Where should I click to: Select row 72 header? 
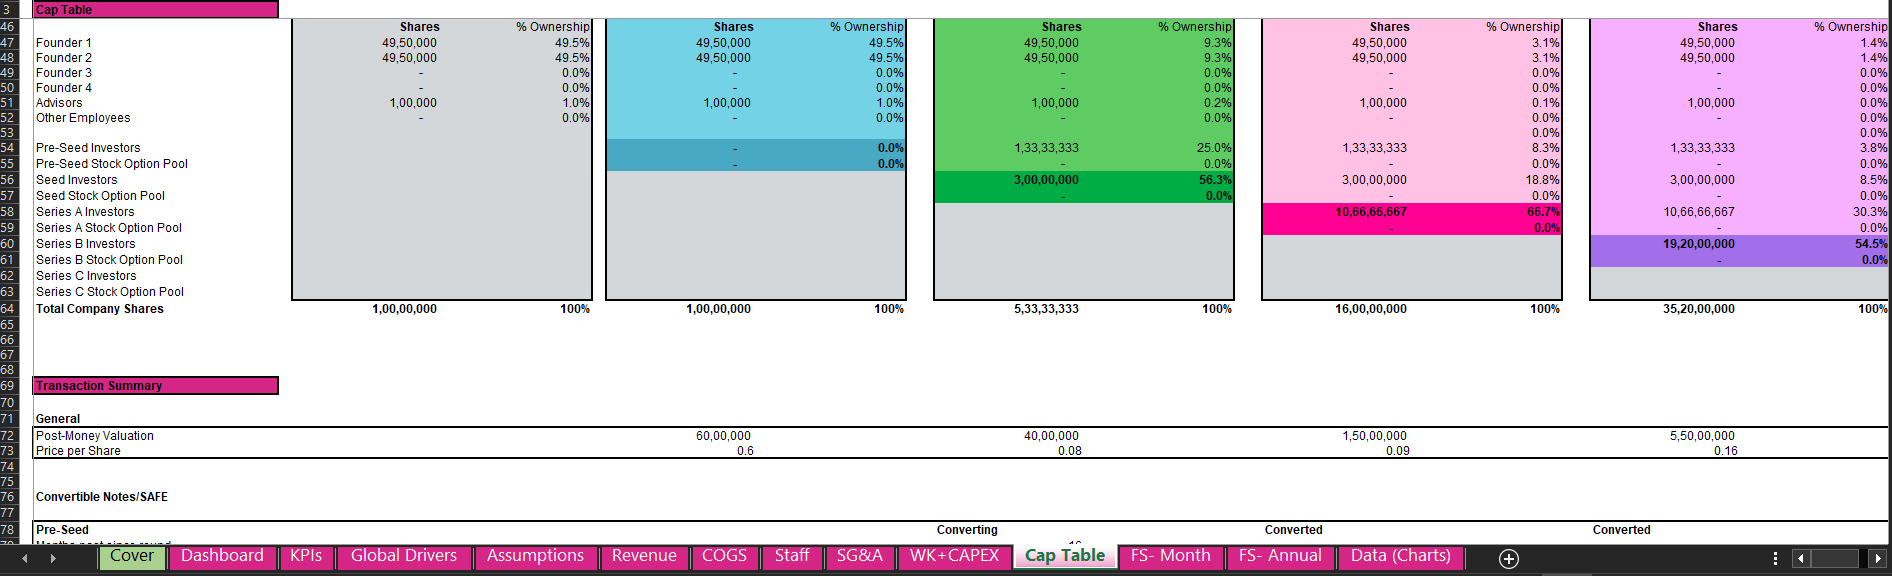click(9, 436)
